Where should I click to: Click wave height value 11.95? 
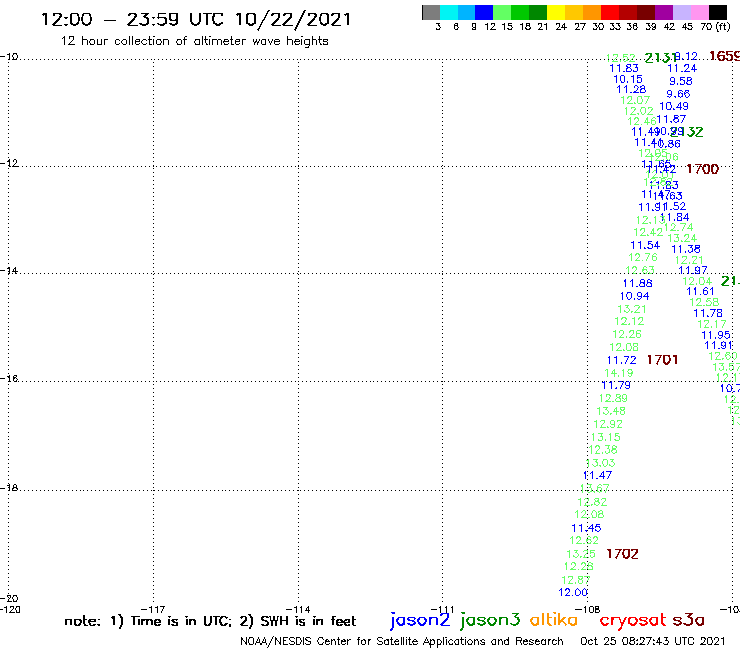click(x=716, y=335)
